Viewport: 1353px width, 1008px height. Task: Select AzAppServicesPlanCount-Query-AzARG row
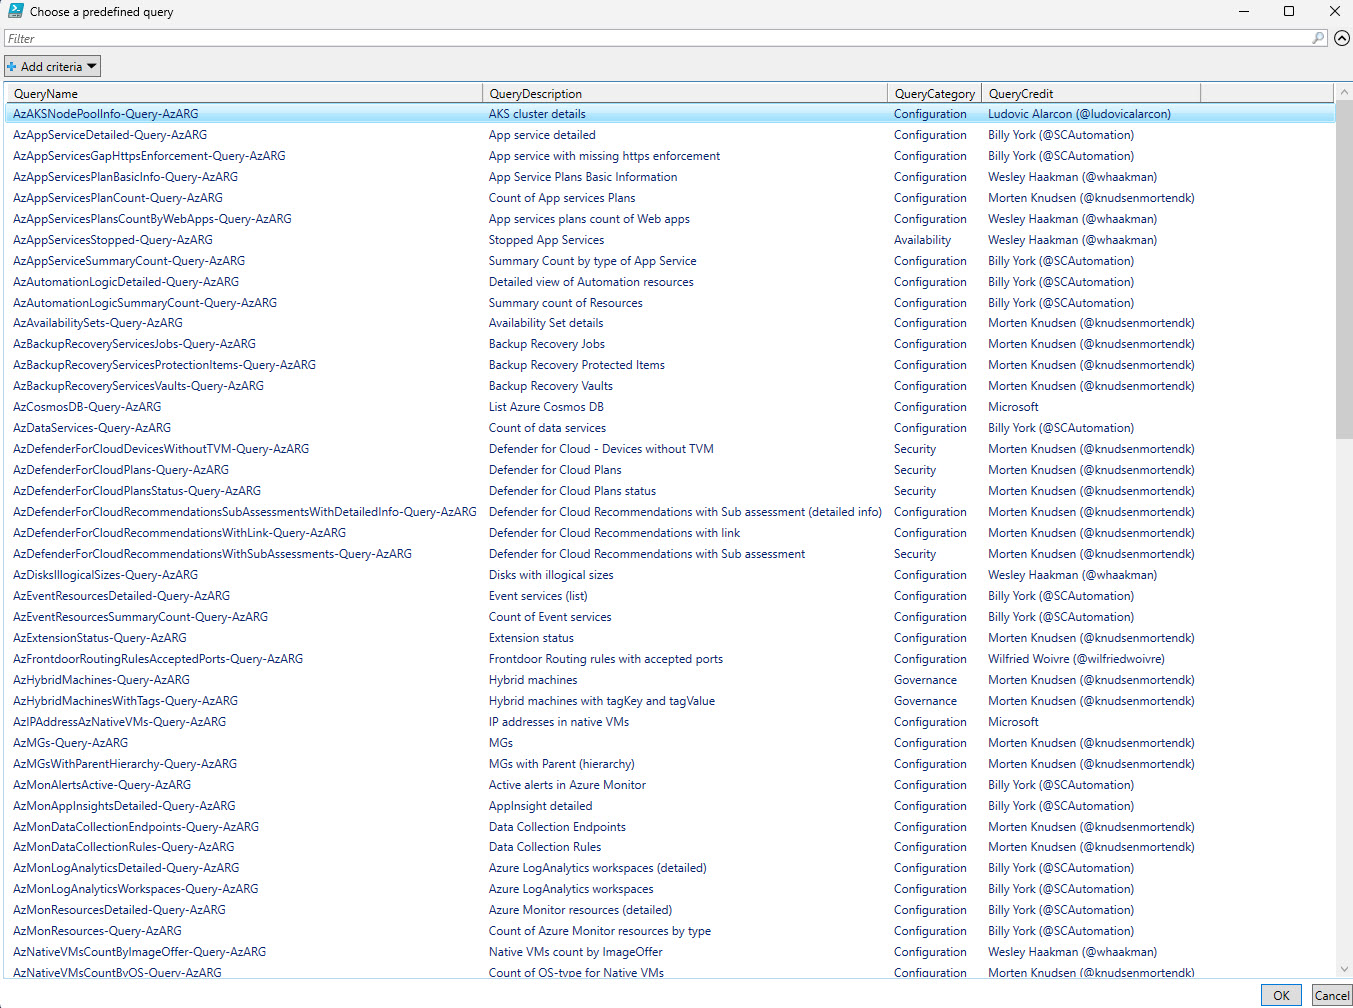click(670, 198)
